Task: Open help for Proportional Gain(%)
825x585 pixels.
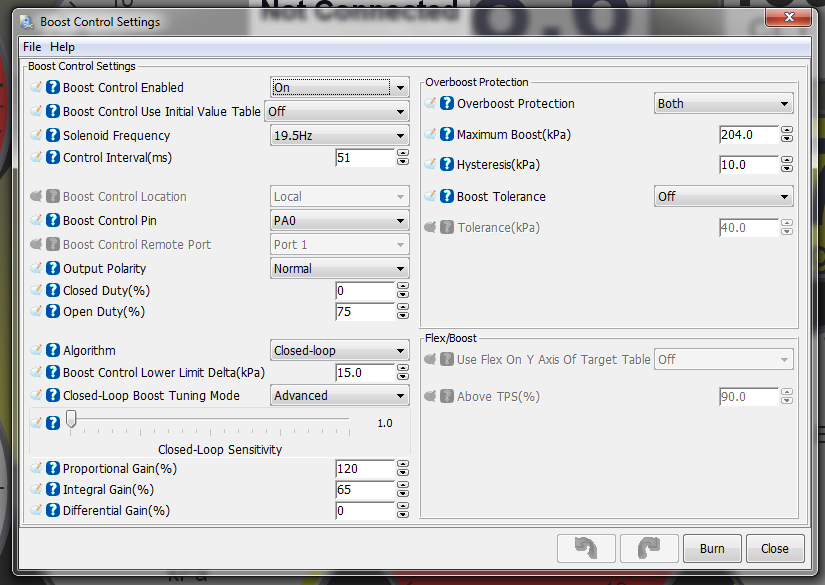Action: click(x=51, y=468)
